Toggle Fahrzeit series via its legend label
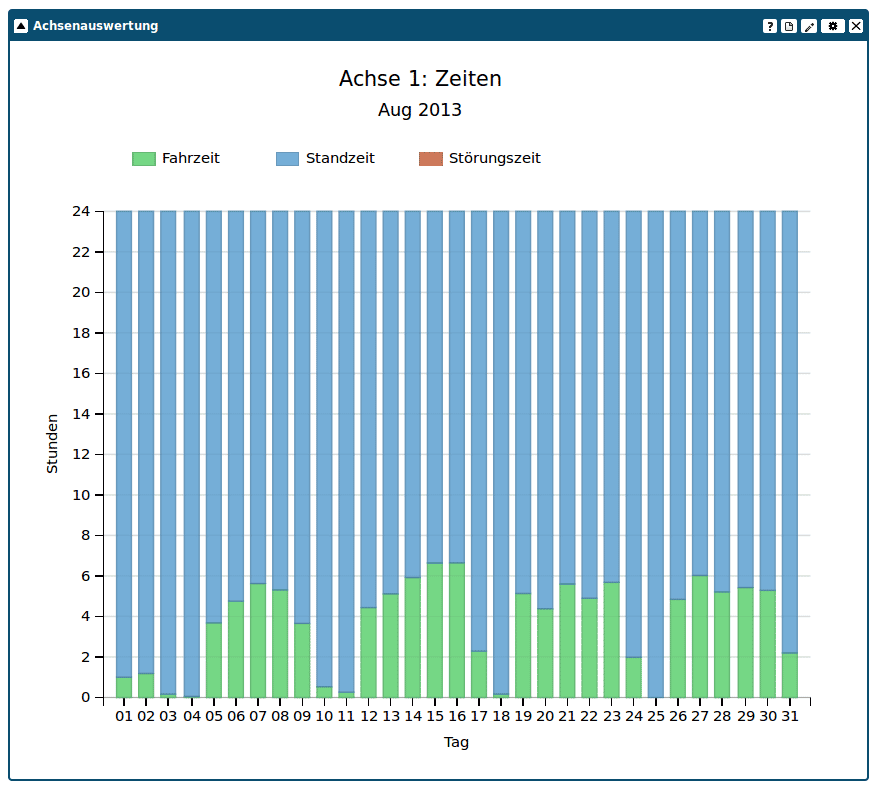This screenshot has width=878, height=792. (190, 158)
